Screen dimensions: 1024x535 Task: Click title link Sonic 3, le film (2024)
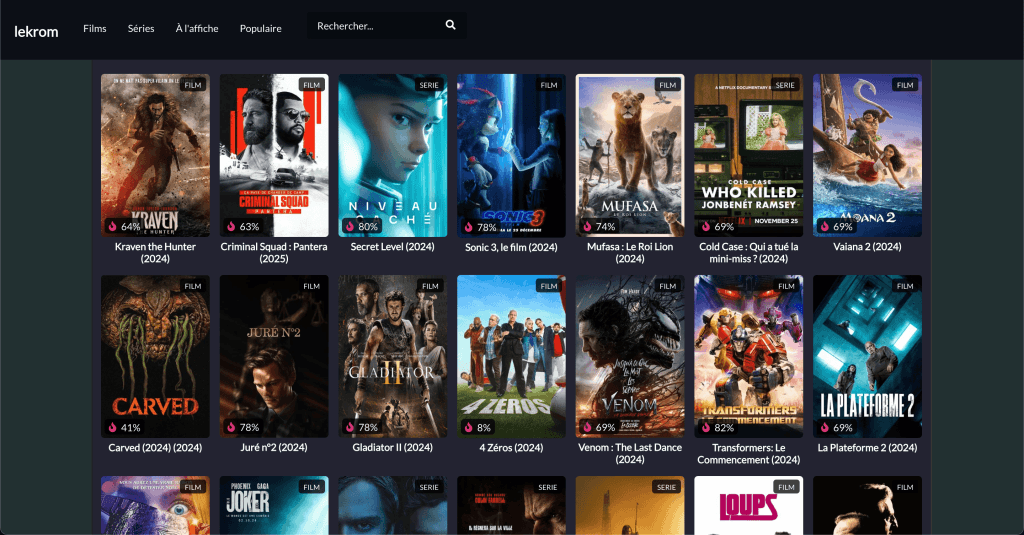(511, 248)
